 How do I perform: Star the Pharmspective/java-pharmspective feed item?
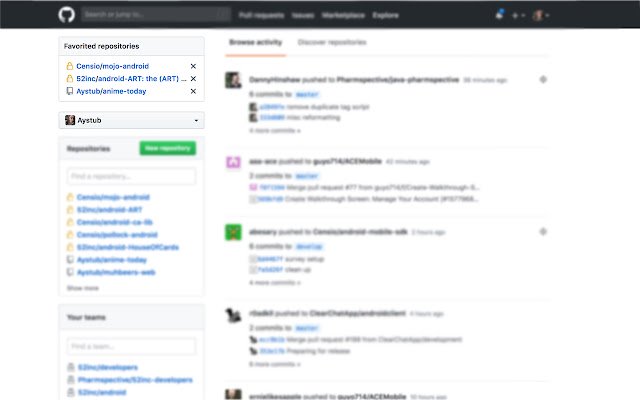(x=543, y=79)
